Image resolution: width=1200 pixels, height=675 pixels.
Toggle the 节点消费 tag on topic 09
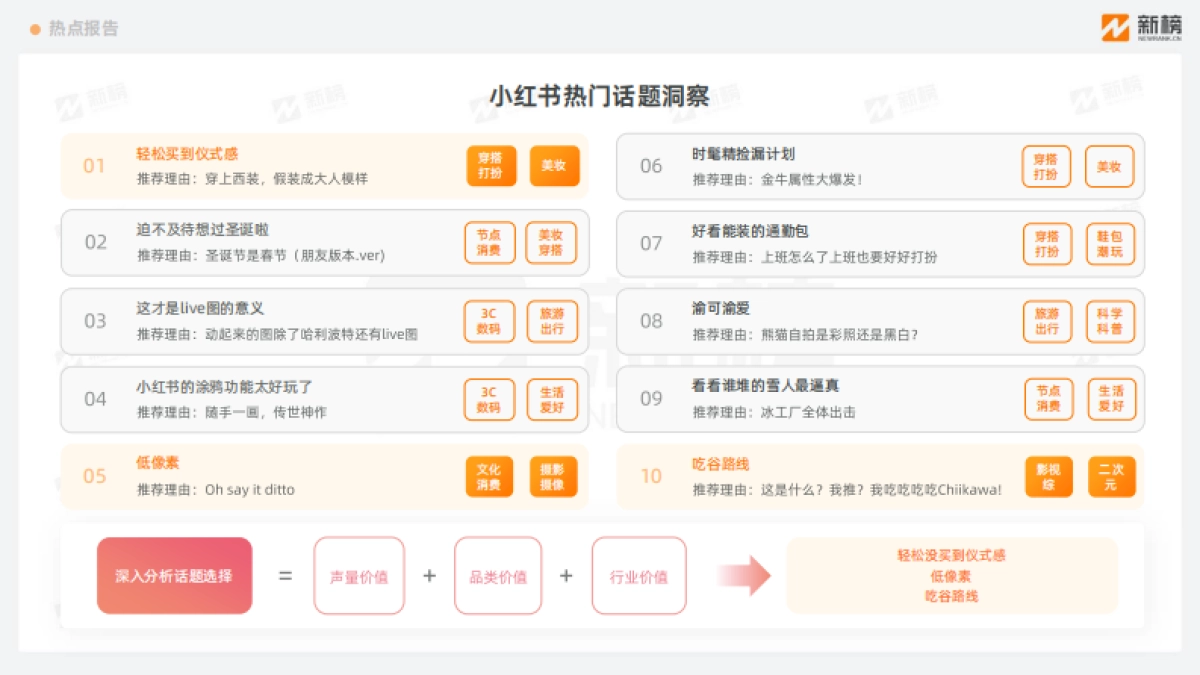pos(1048,399)
